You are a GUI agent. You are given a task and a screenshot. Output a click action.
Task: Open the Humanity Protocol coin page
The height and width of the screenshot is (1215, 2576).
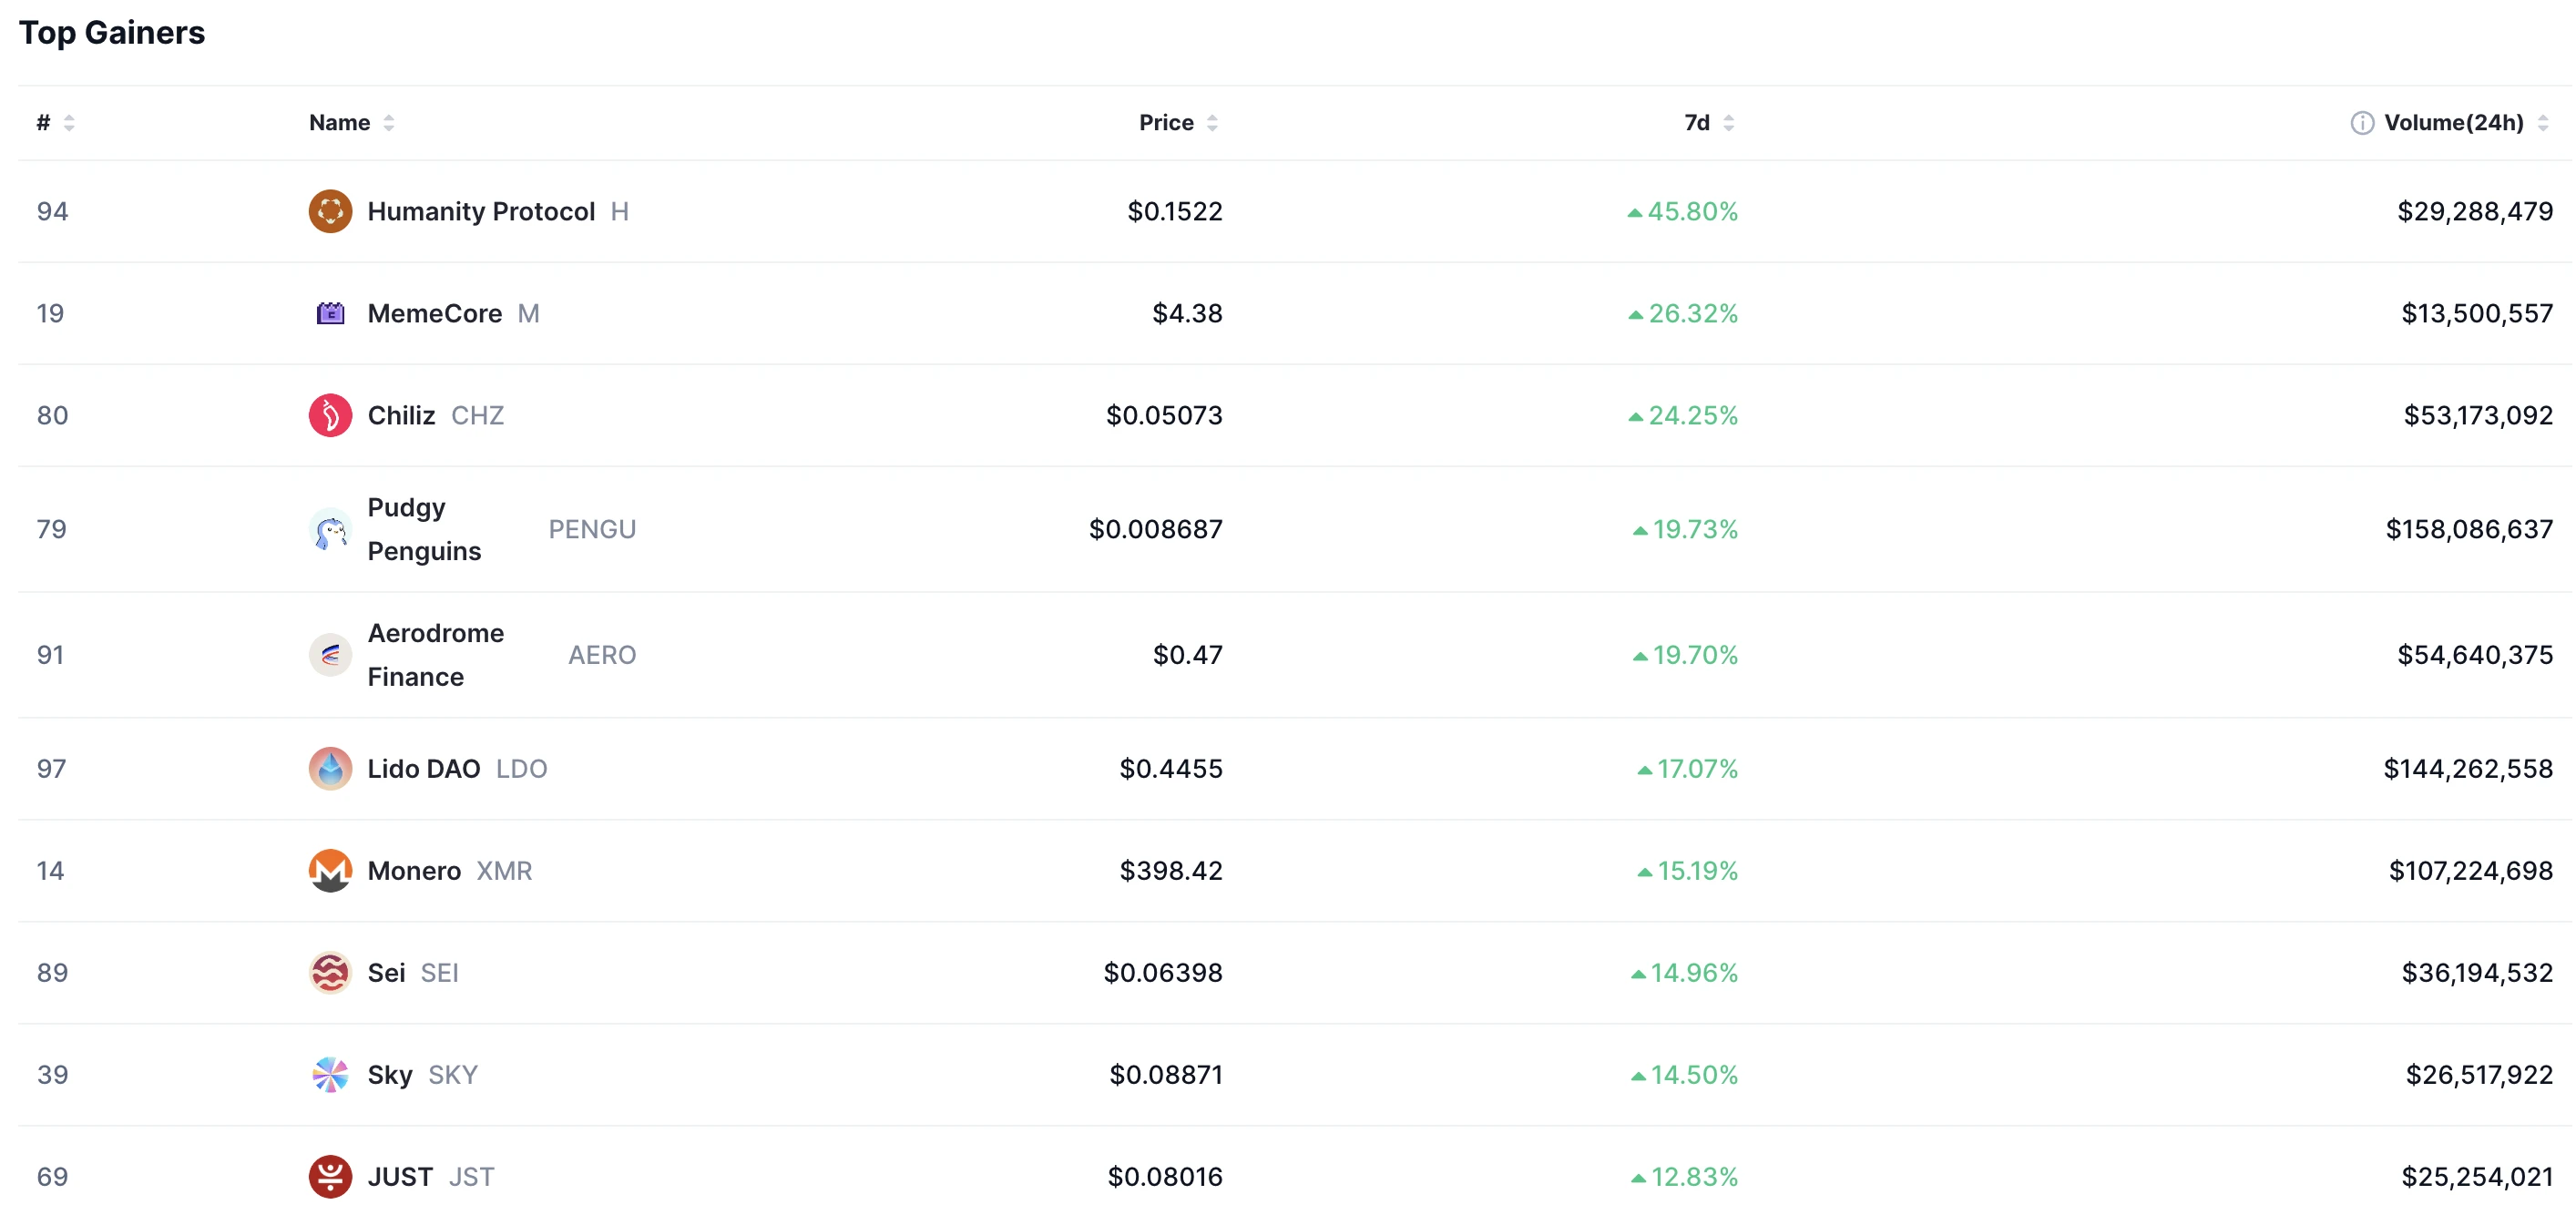481,211
